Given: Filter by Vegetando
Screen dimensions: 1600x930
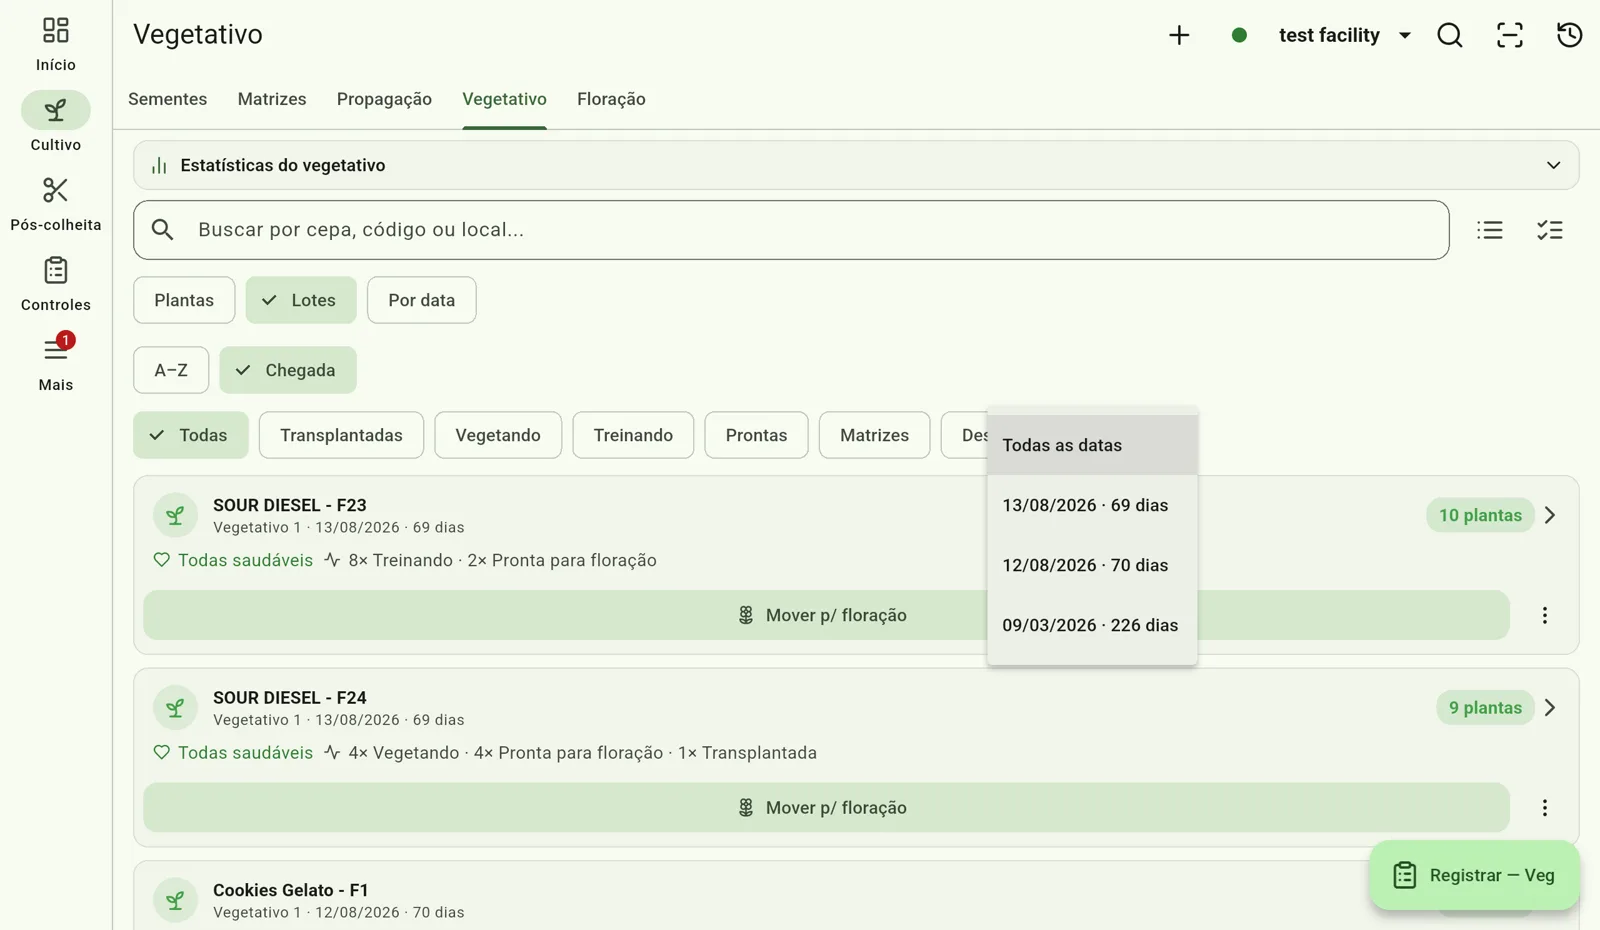Looking at the screenshot, I should (498, 435).
